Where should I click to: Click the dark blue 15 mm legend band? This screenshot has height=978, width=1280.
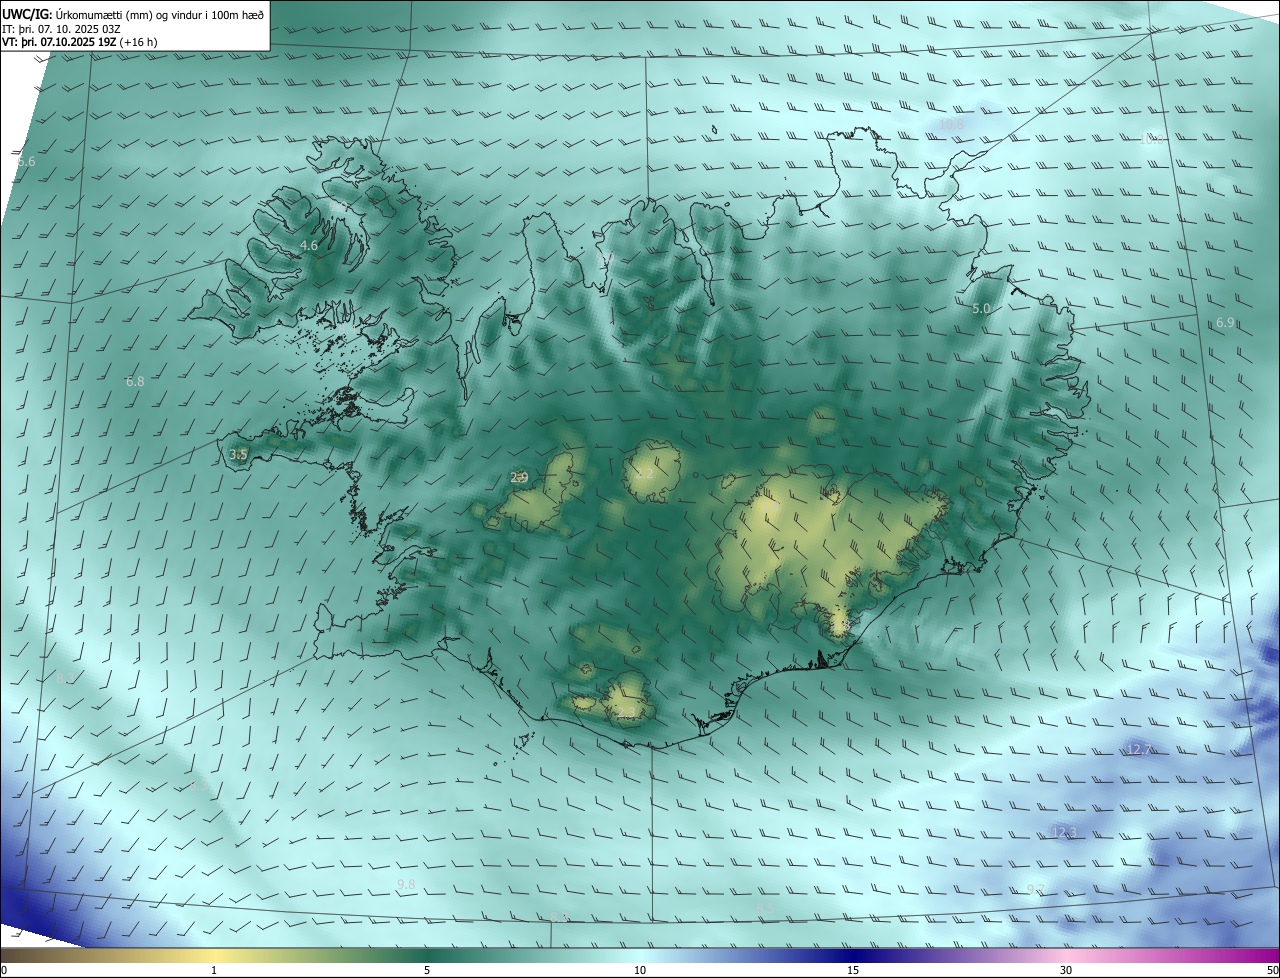(853, 955)
